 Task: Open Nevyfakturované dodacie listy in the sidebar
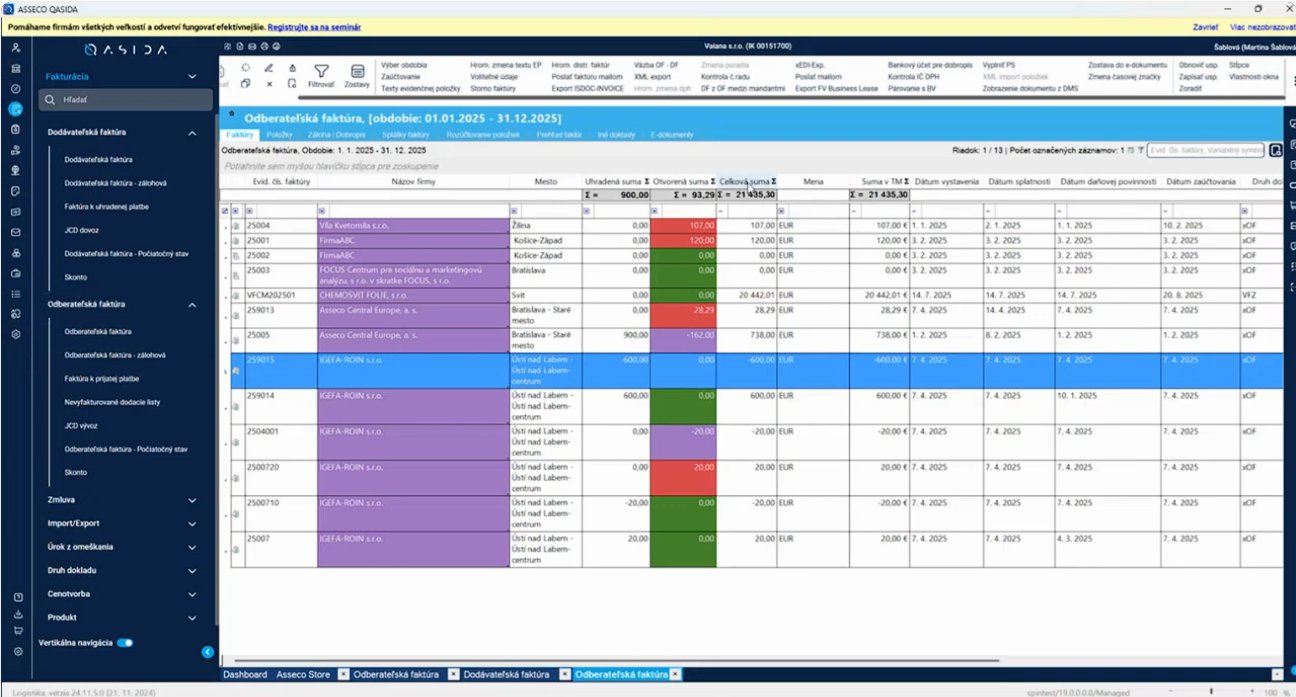113,401
